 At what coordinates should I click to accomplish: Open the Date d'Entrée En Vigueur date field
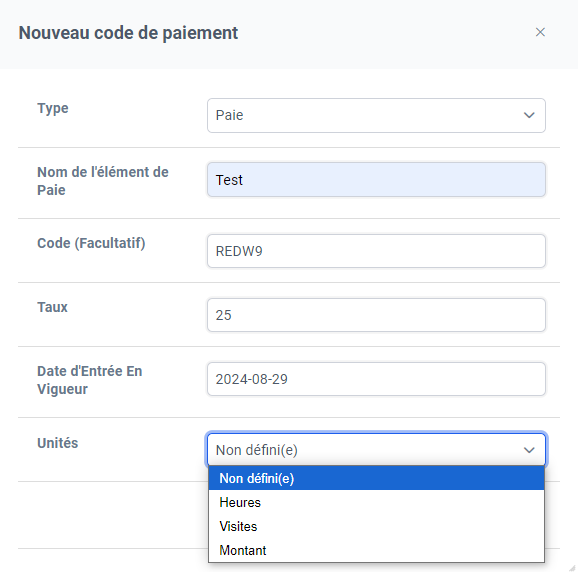click(376, 379)
